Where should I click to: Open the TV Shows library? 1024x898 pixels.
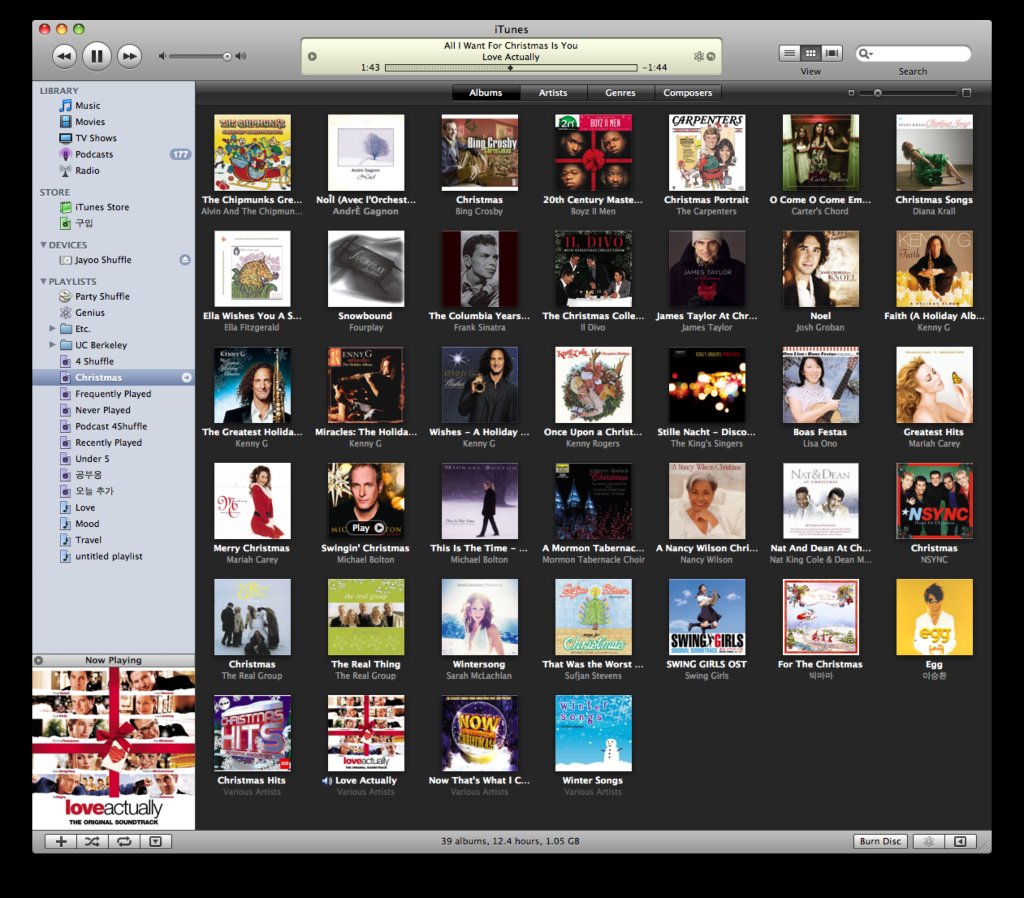point(95,138)
